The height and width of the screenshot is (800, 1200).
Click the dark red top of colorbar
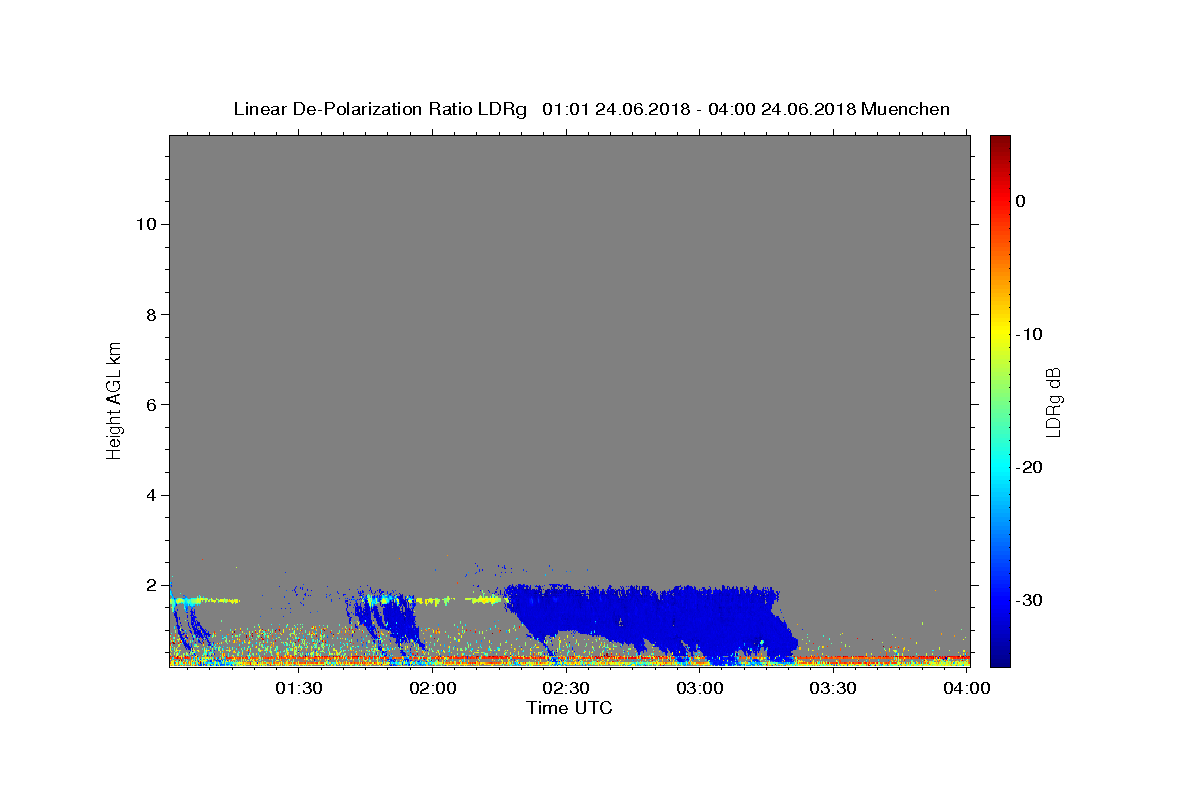[x=1000, y=145]
